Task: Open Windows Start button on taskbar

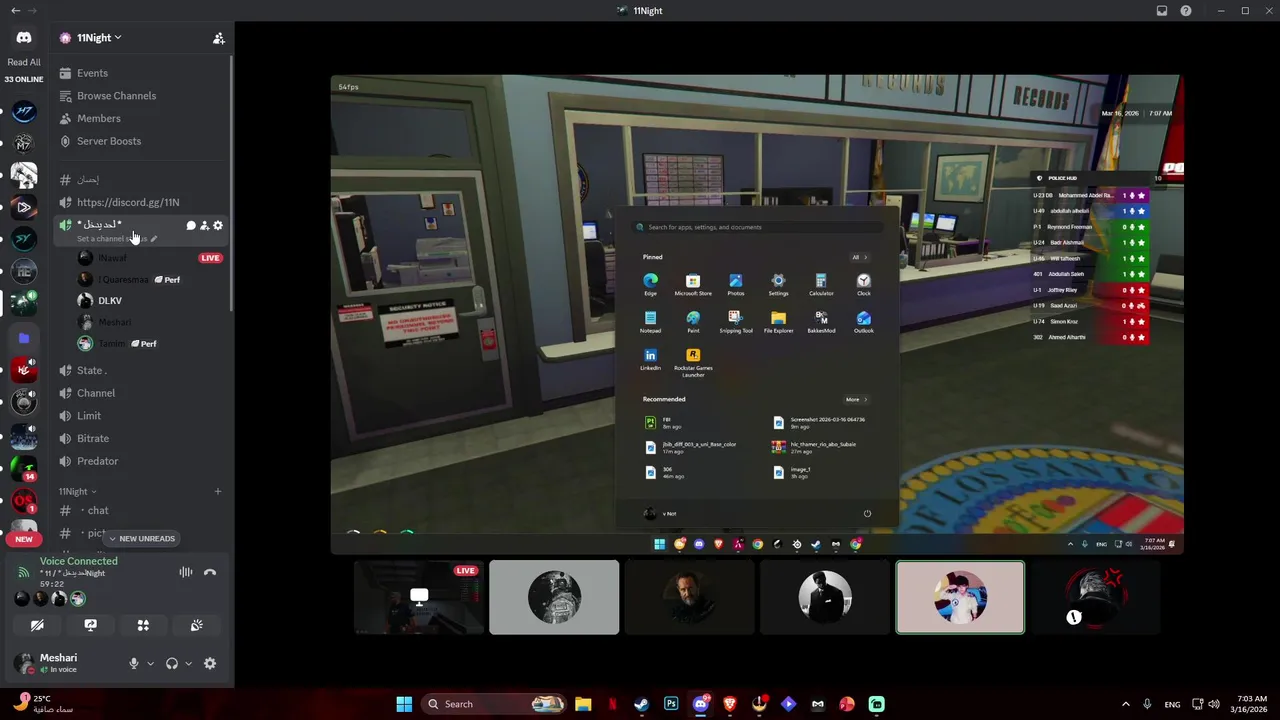Action: click(404, 704)
